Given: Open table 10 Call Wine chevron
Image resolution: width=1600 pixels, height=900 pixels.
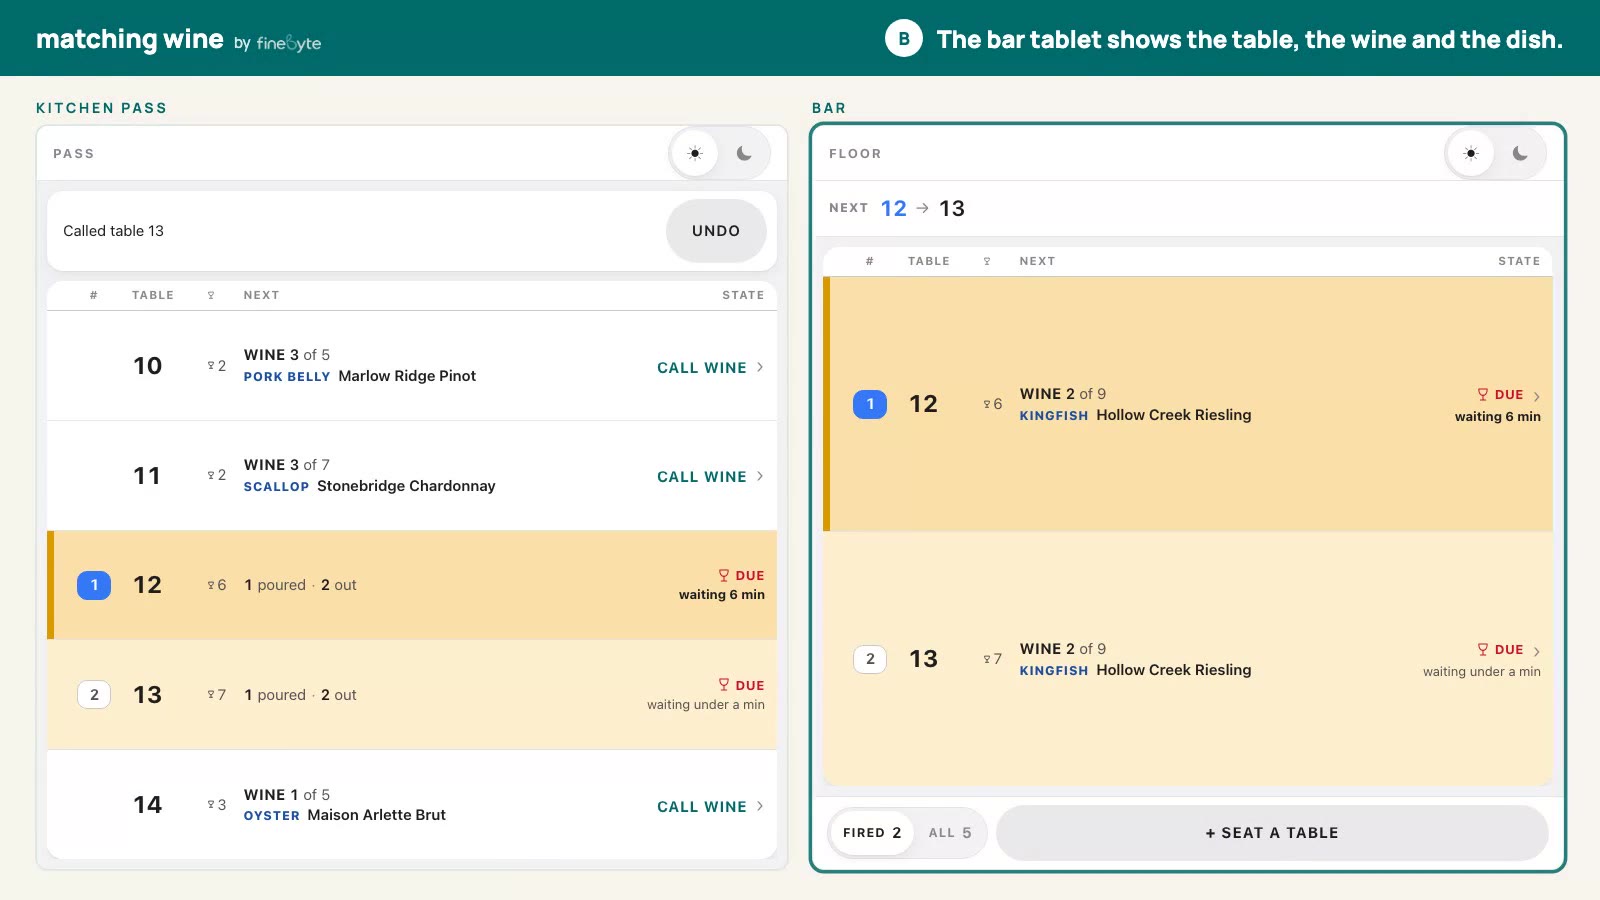Looking at the screenshot, I should (x=760, y=367).
